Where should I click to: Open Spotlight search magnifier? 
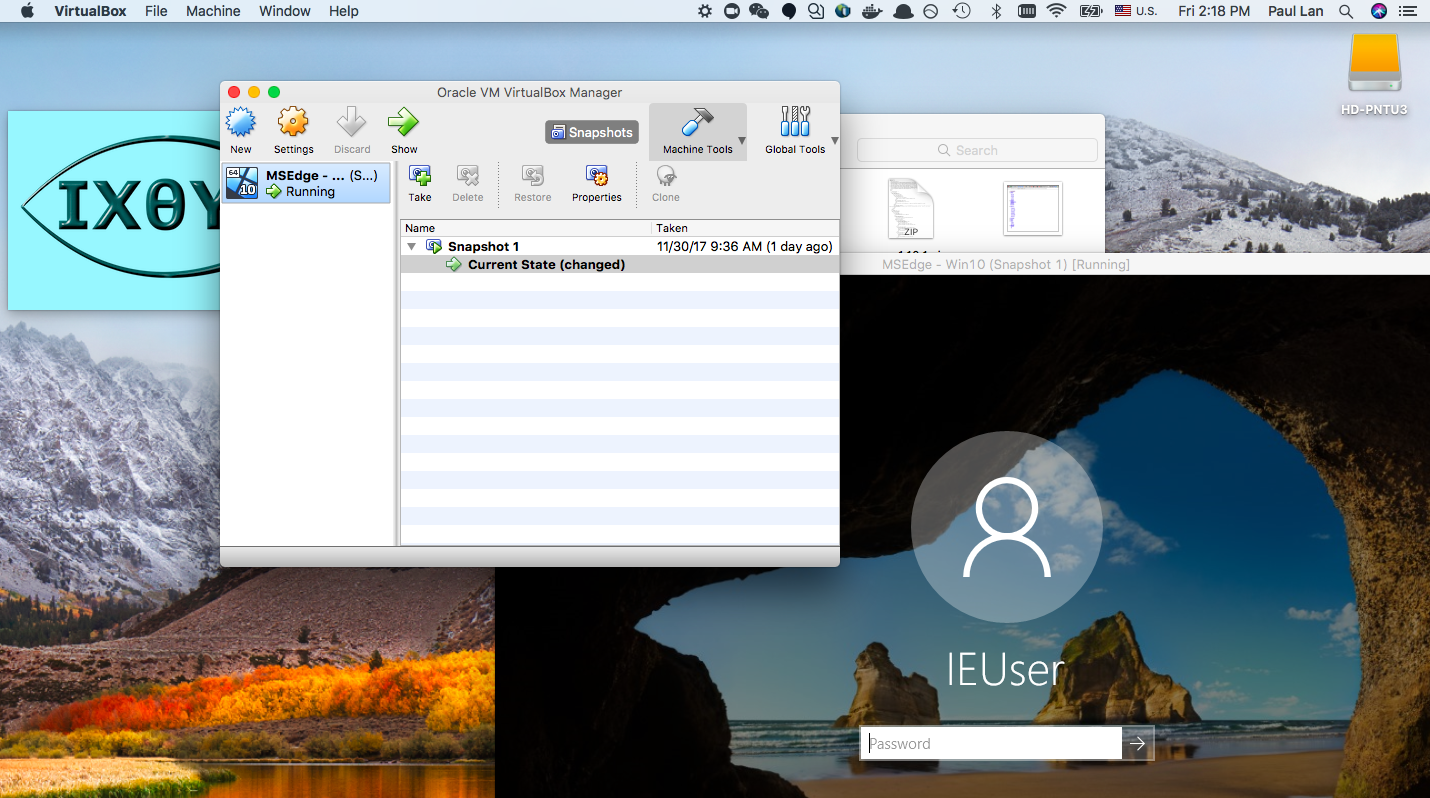pos(1346,11)
